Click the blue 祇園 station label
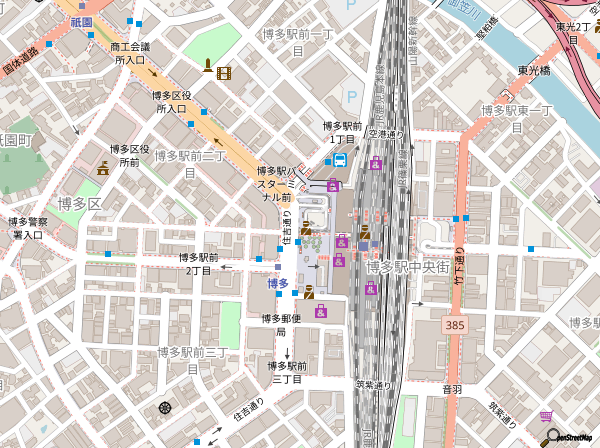This screenshot has height=448, width=600. pyautogui.click(x=81, y=21)
